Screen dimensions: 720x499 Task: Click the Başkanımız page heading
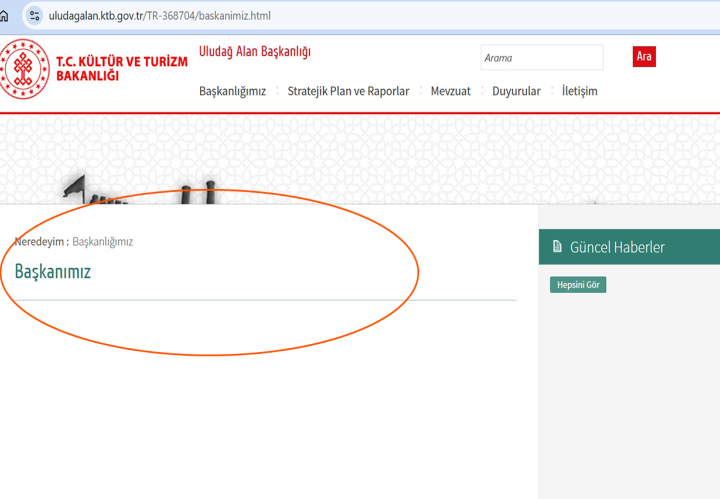(52, 271)
